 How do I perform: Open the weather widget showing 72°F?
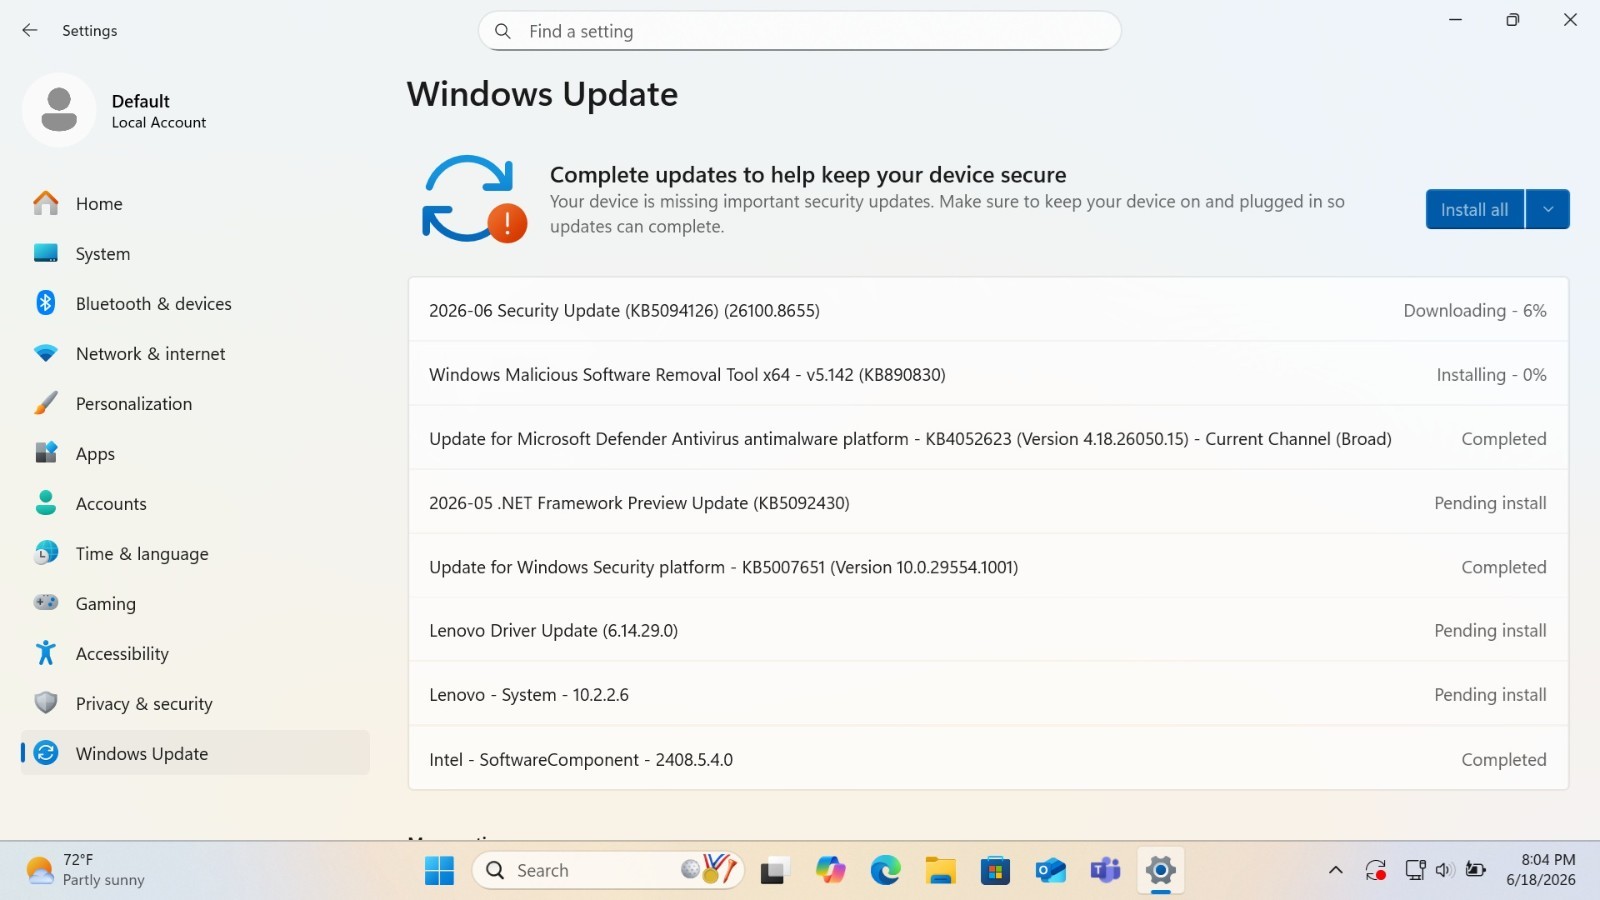click(x=86, y=870)
